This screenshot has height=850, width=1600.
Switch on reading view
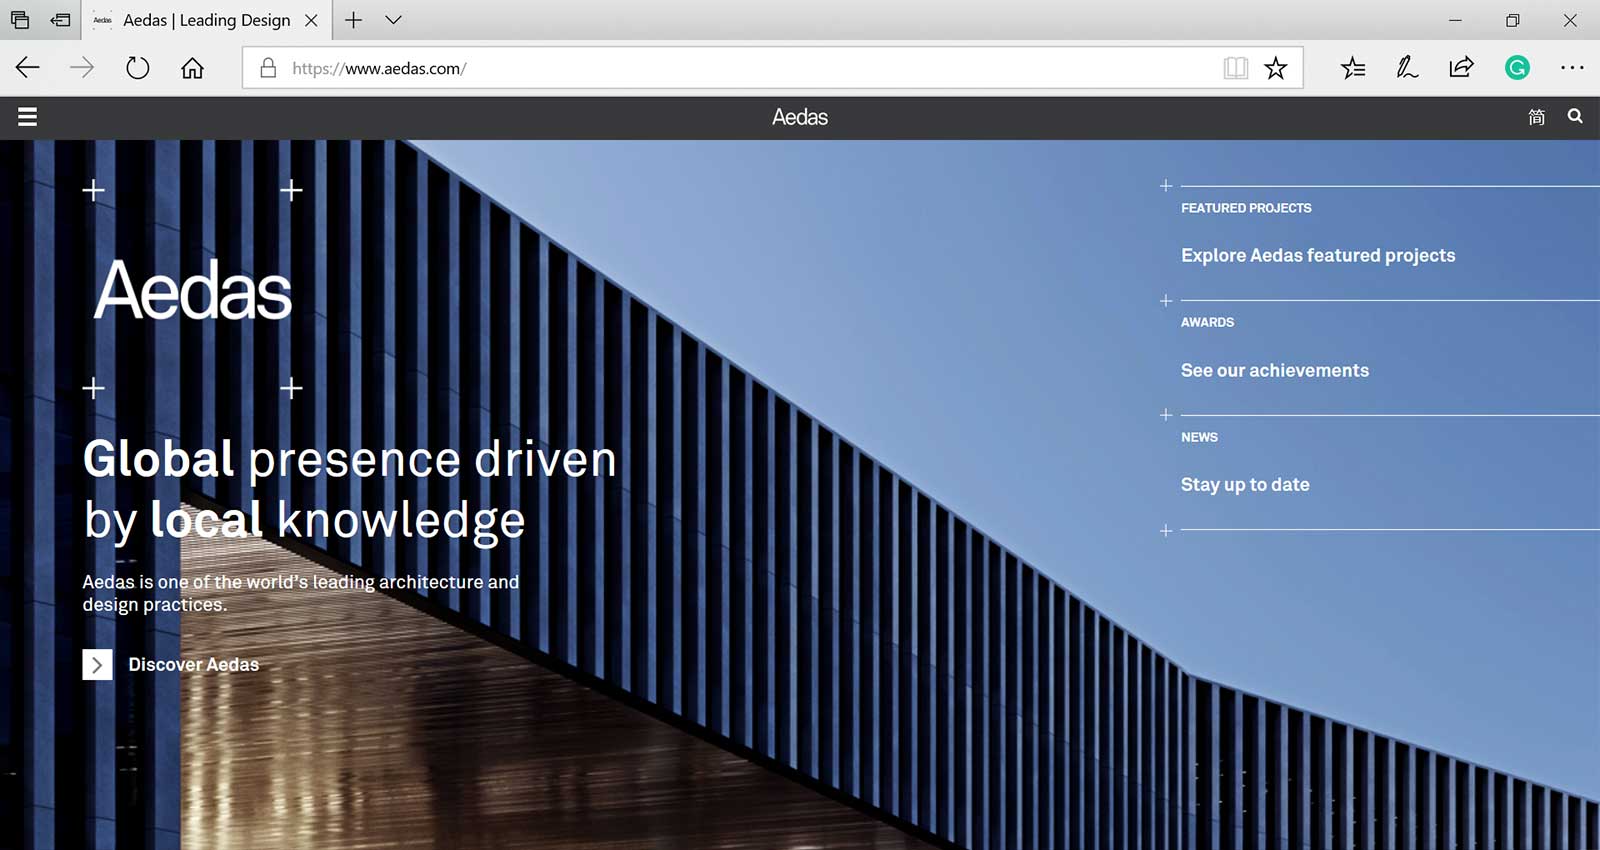(1236, 68)
